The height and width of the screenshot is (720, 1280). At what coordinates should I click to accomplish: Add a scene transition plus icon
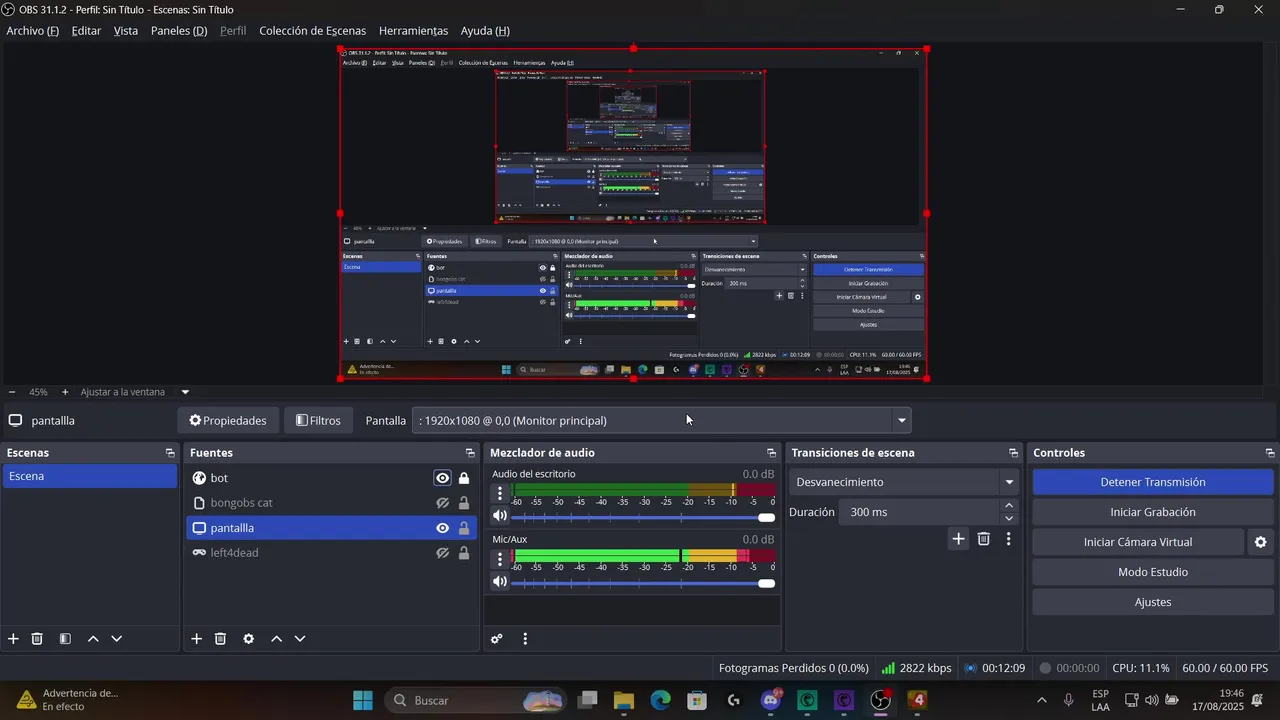958,539
